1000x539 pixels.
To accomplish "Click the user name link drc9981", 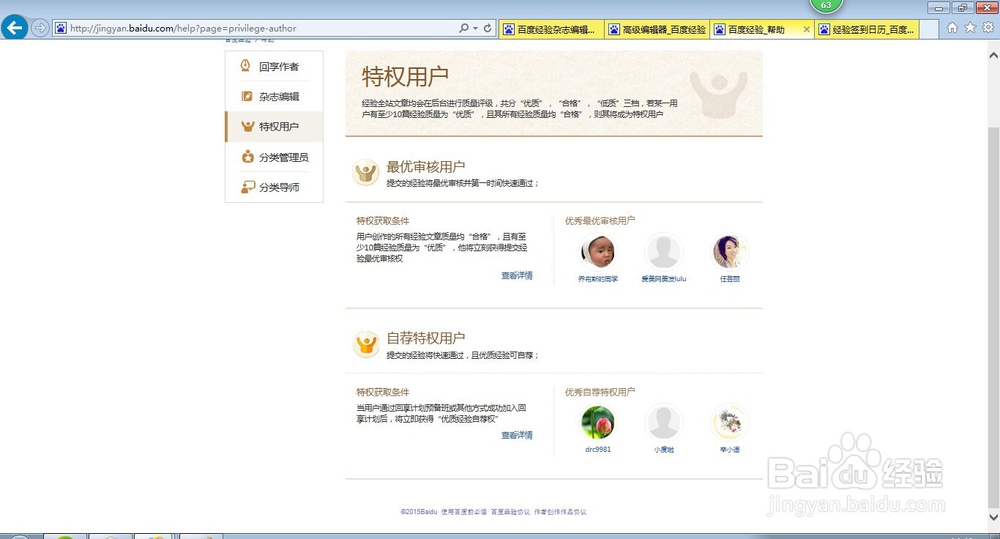I will click(598, 450).
